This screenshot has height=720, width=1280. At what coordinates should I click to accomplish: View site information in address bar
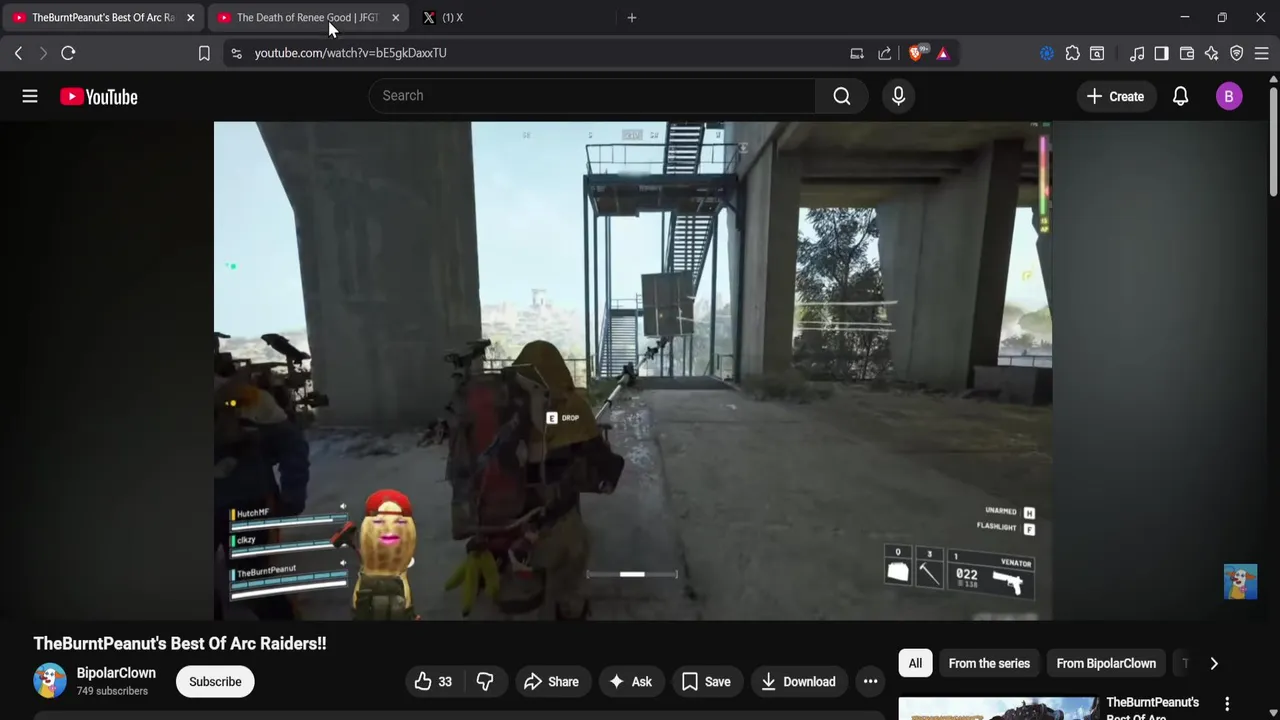pyautogui.click(x=236, y=53)
